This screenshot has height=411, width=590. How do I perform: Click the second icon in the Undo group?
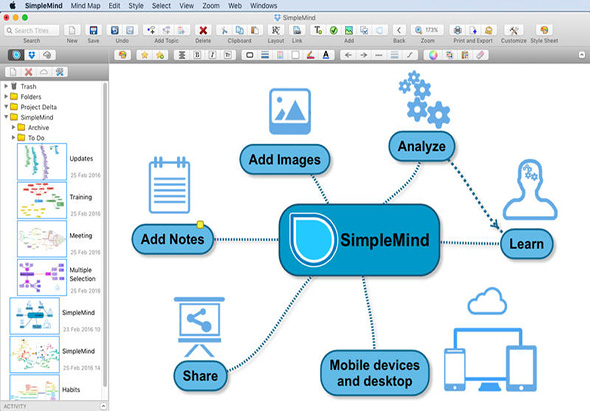[130, 30]
